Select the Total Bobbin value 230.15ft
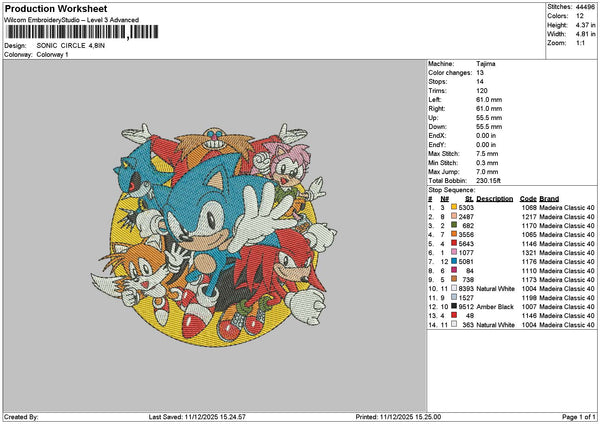The height and width of the screenshot is (424, 600). tap(488, 181)
